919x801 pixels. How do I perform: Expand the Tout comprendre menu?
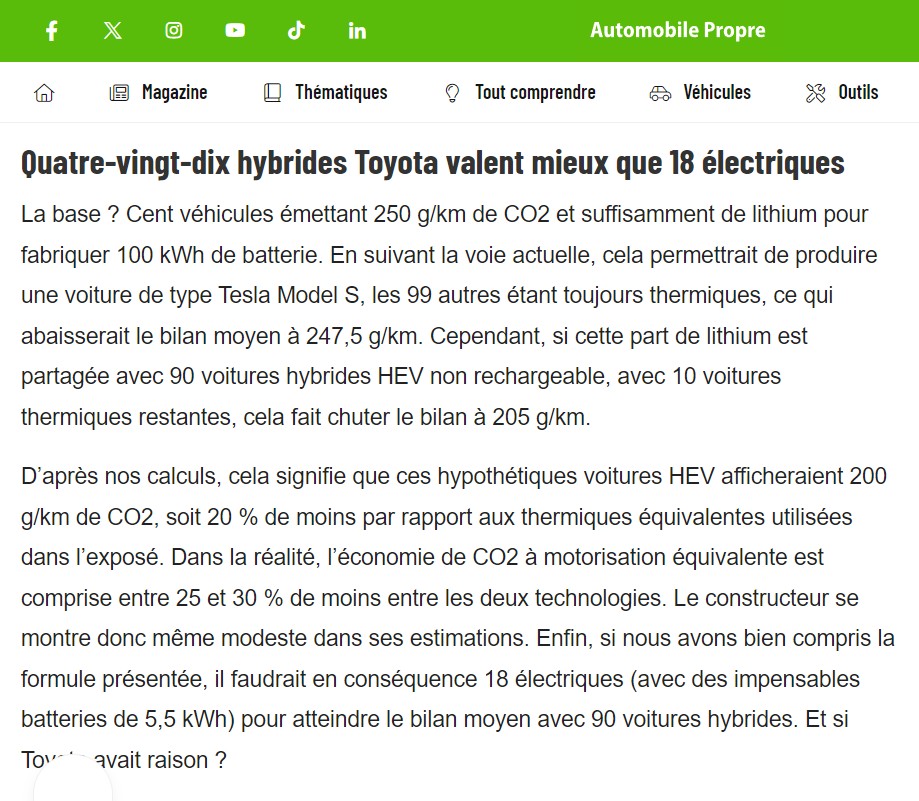tap(535, 92)
